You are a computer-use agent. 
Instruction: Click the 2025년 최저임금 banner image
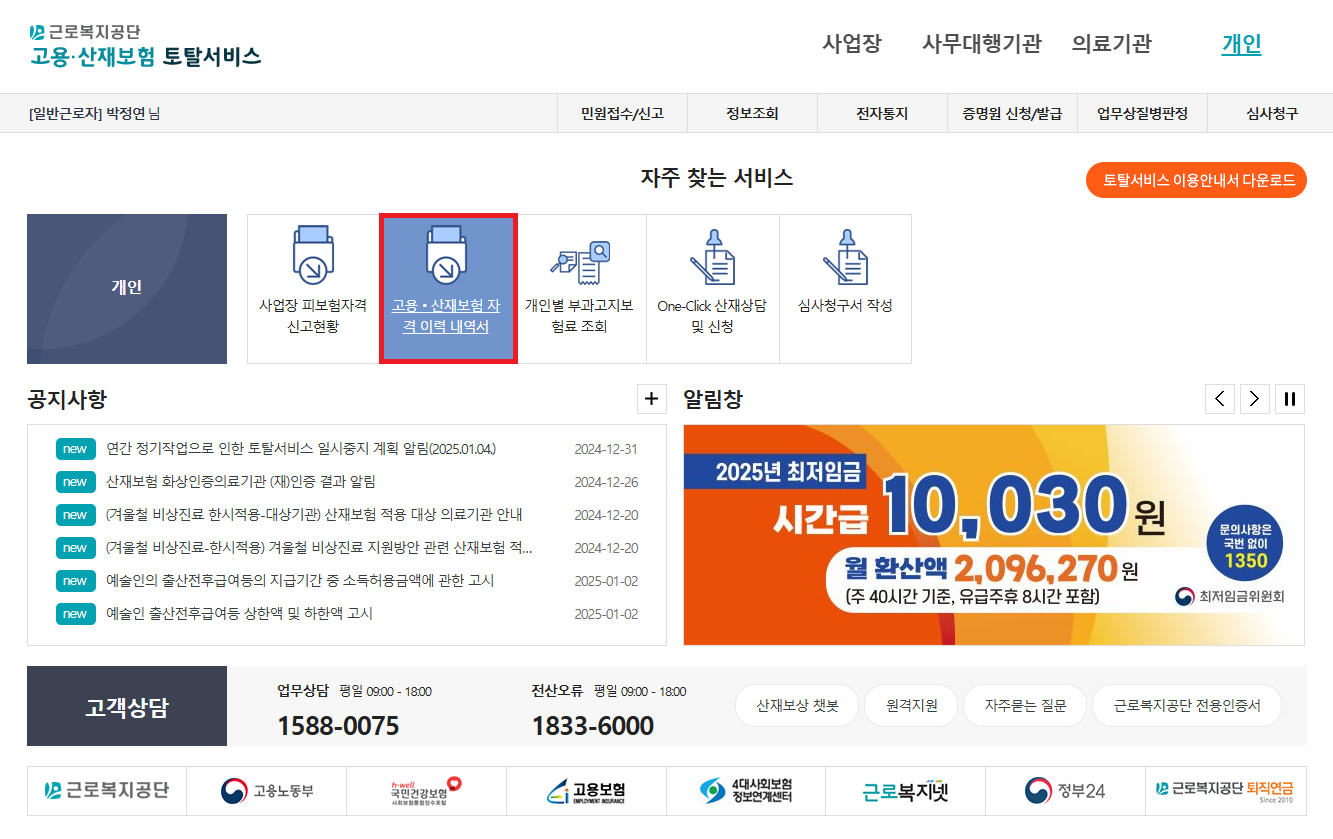(993, 535)
